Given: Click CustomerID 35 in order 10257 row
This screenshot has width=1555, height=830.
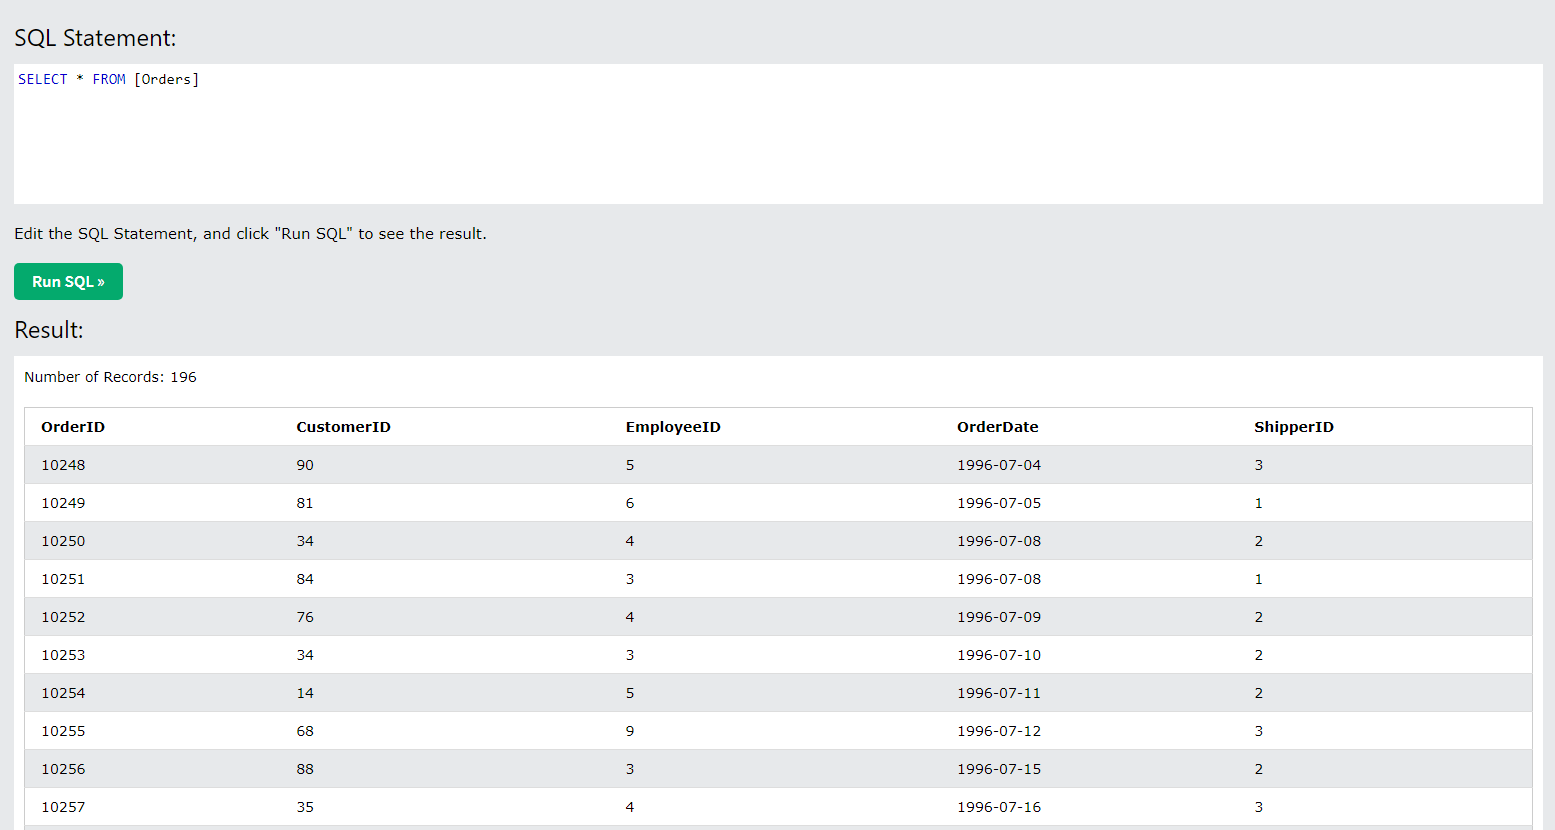Looking at the screenshot, I should pyautogui.click(x=305, y=807).
